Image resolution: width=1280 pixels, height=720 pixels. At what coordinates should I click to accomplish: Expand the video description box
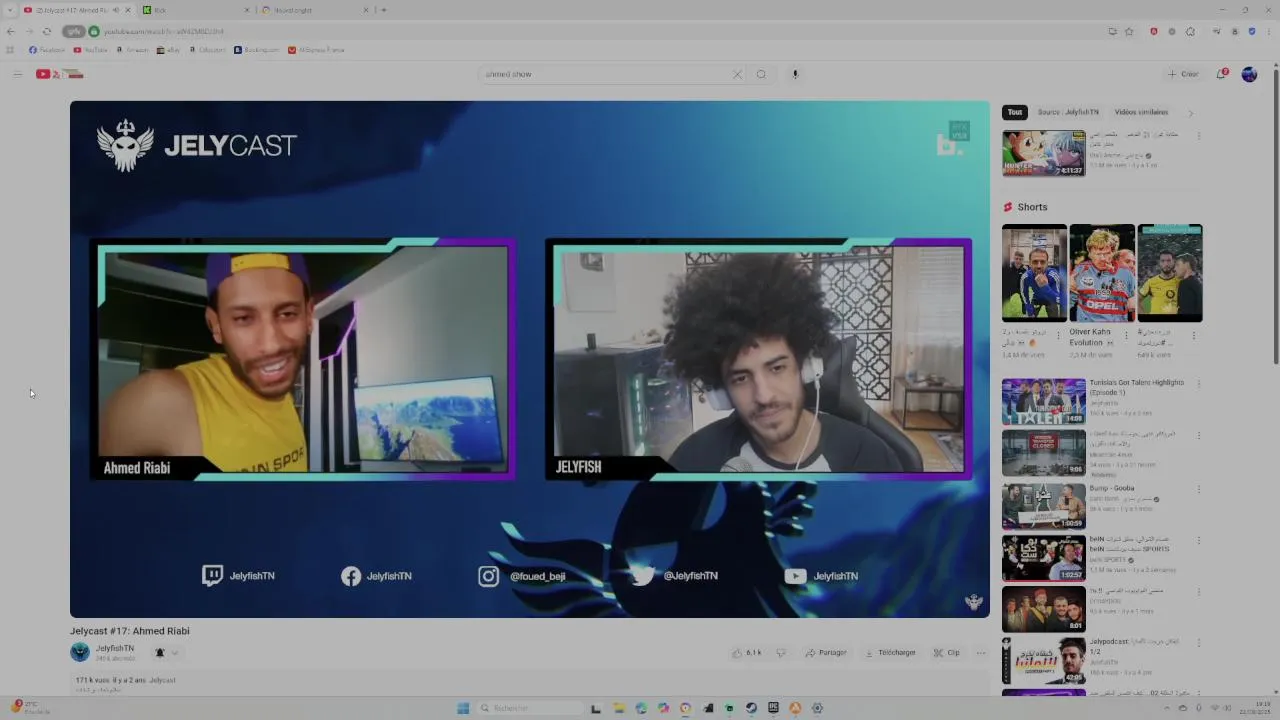(530, 684)
